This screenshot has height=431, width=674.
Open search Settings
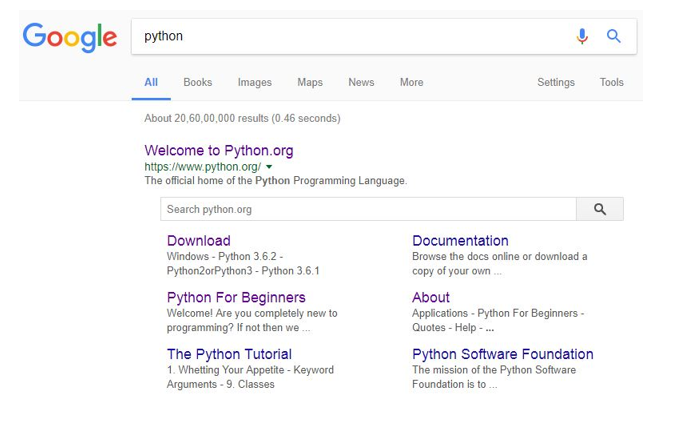pyautogui.click(x=556, y=82)
